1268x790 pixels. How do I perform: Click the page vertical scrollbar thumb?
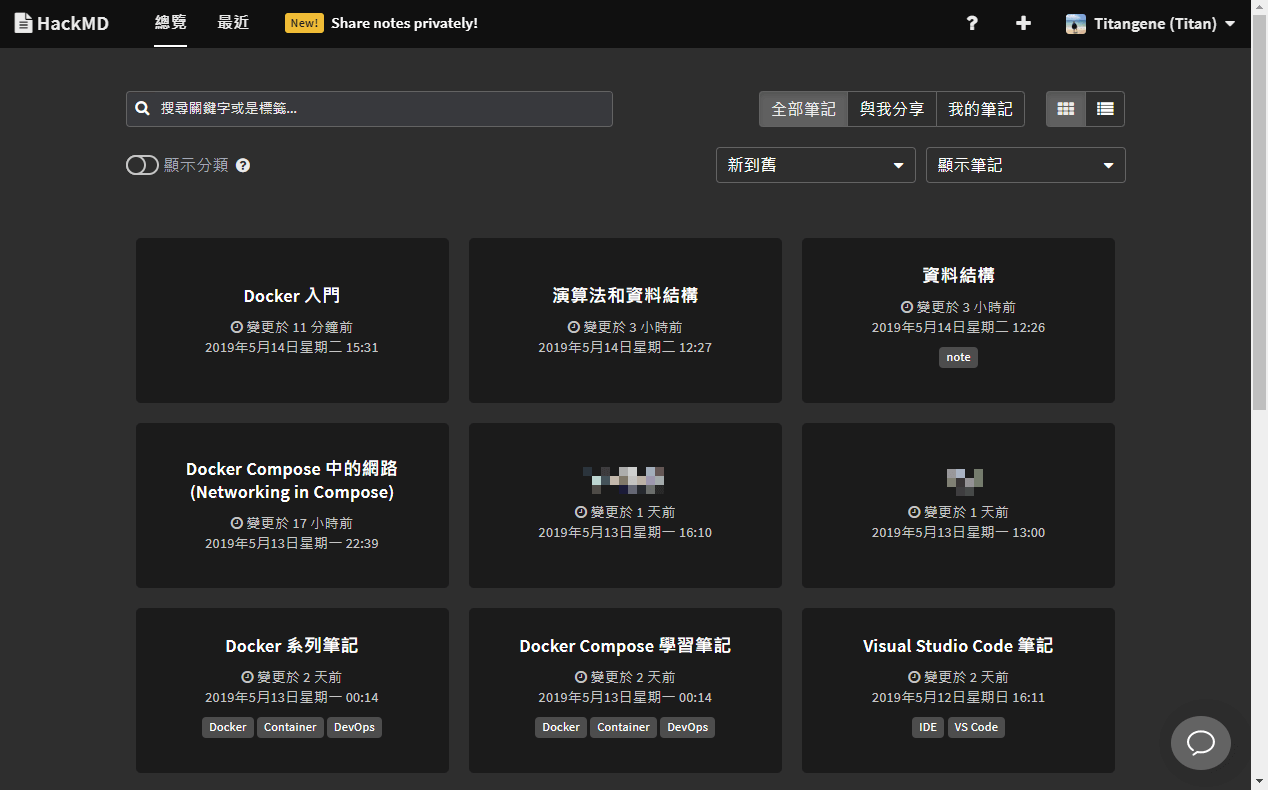1259,212
